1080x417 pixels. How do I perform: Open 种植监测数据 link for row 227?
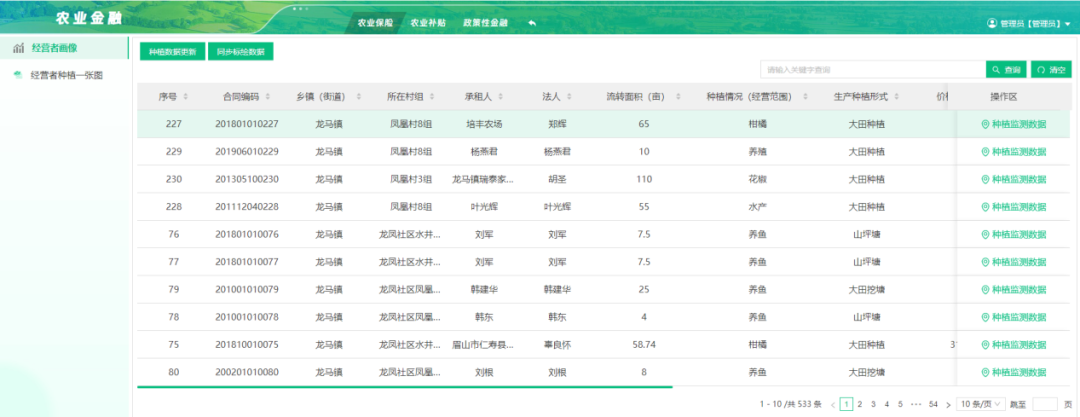[x=1014, y=125]
